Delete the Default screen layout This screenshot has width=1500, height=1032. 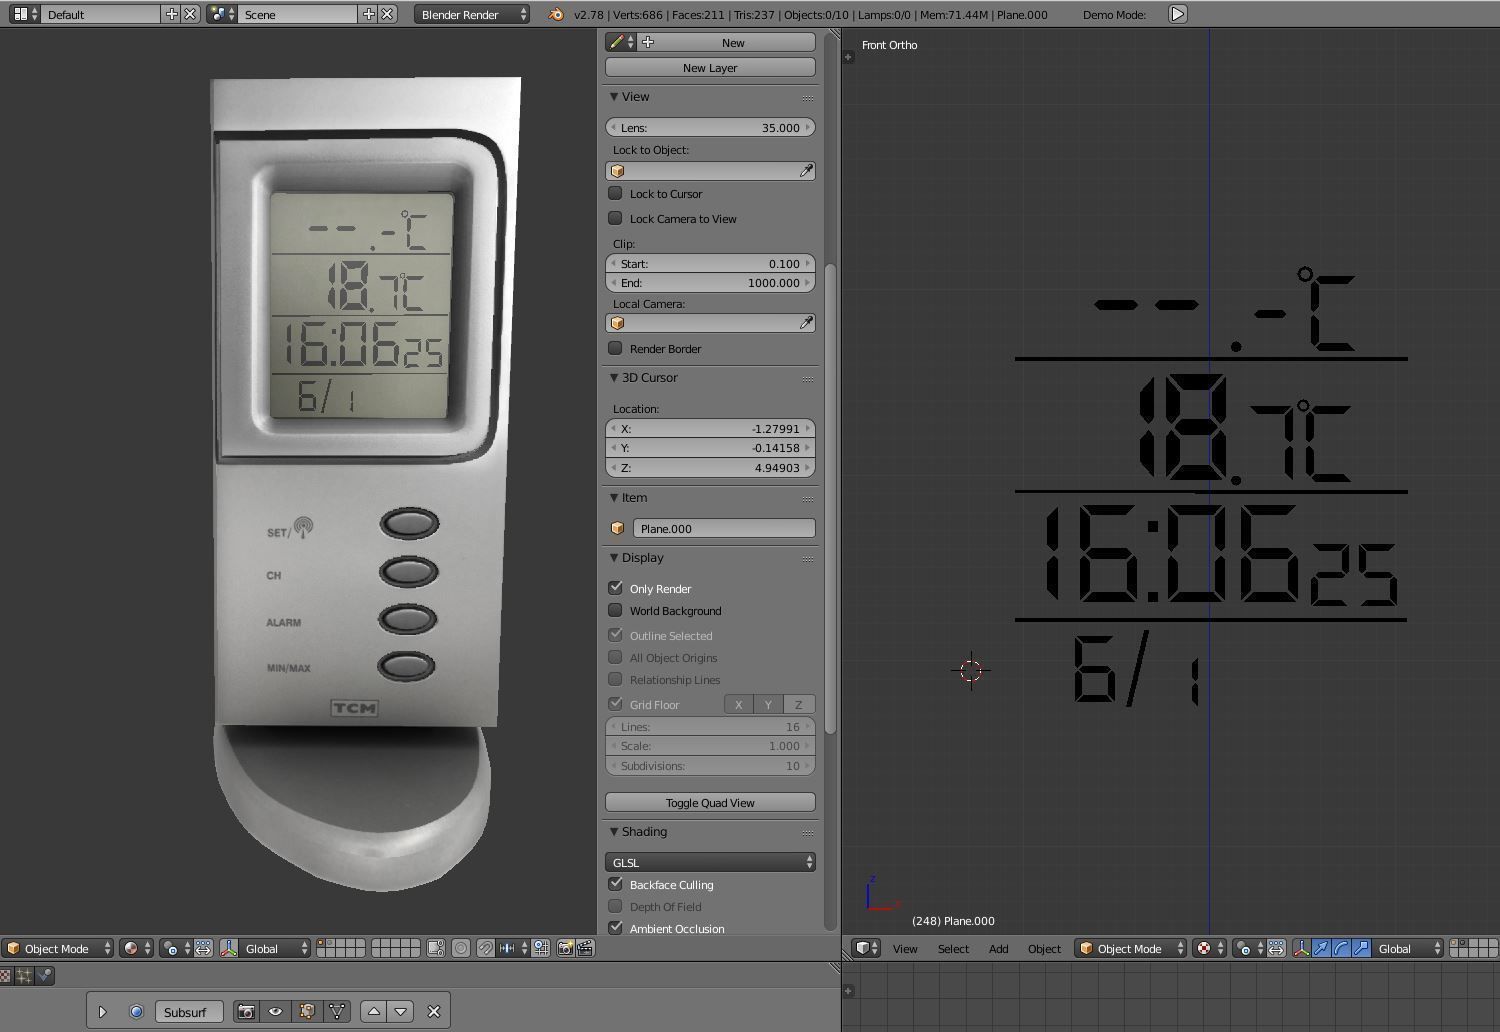pyautogui.click(x=190, y=14)
